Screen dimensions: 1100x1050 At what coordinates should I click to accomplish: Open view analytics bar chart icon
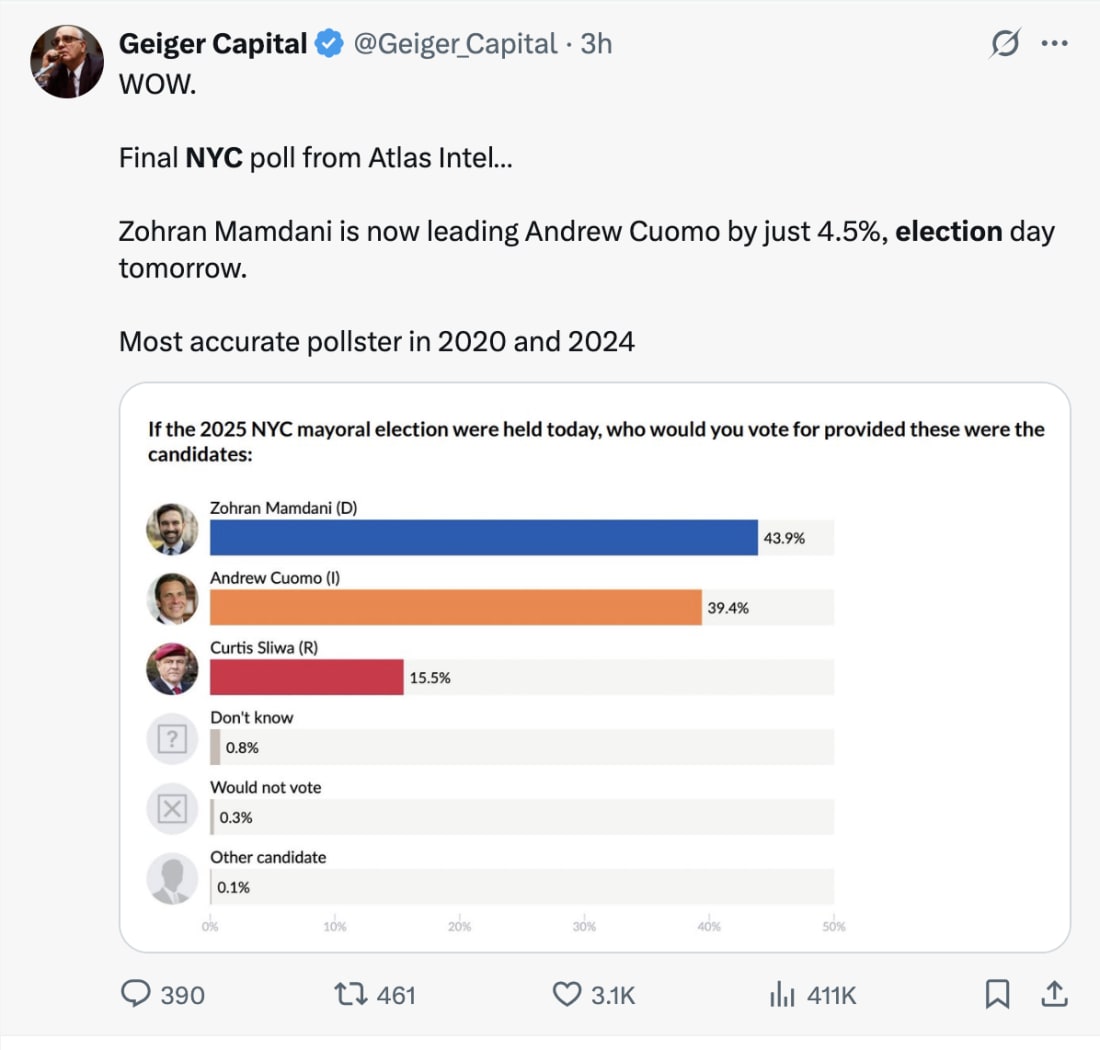(781, 994)
